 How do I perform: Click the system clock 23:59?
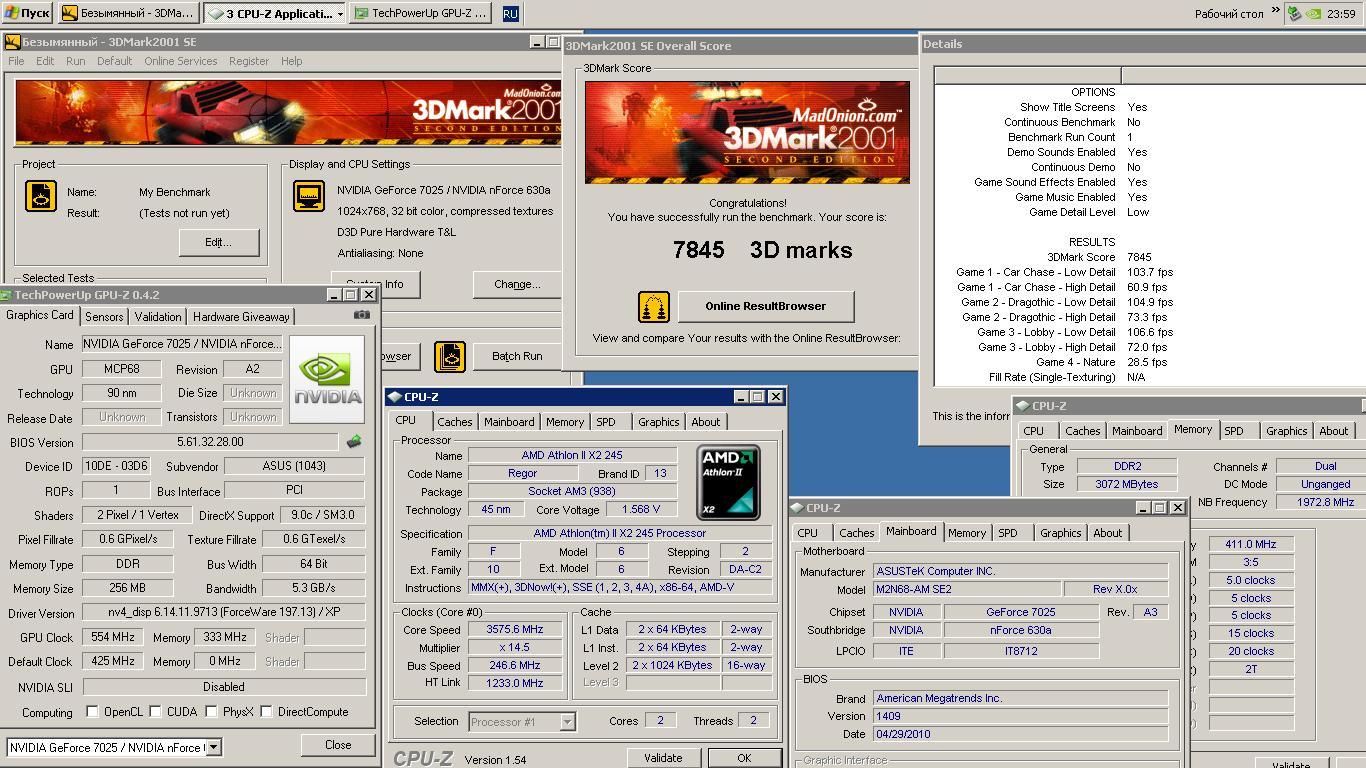click(1341, 14)
